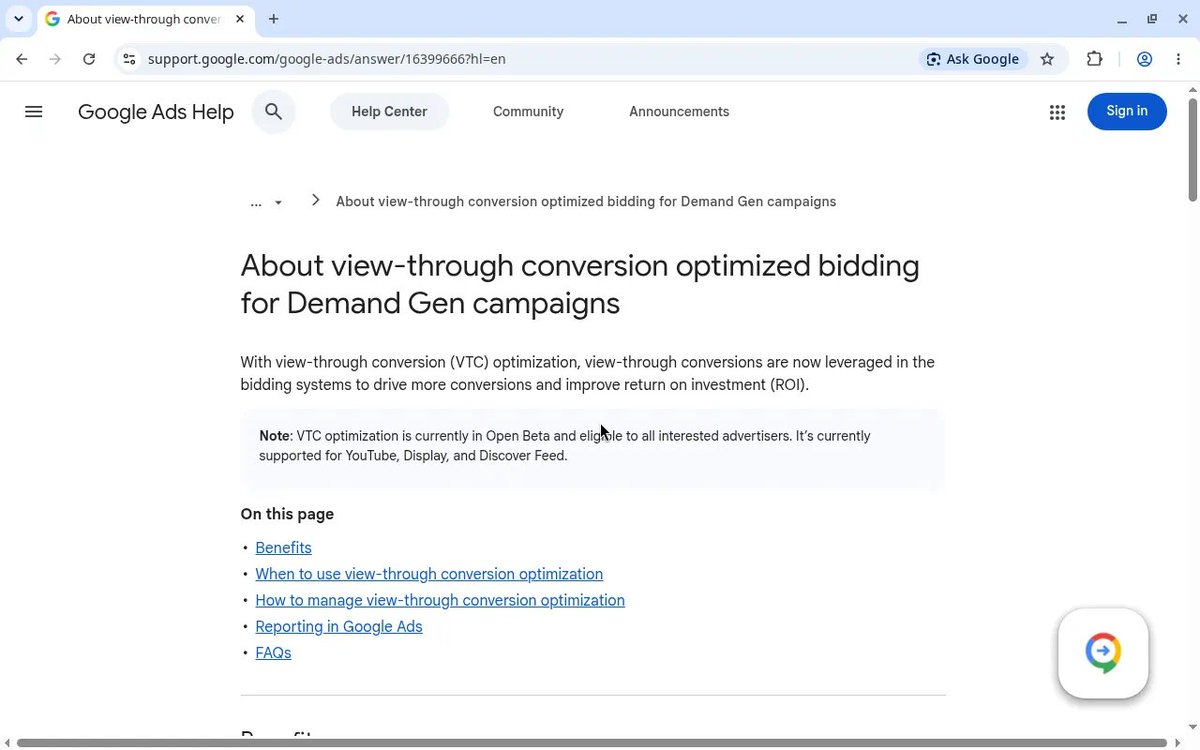The image size is (1200, 750).
Task: Click the horizontal page scrollbar
Action: pos(592,743)
